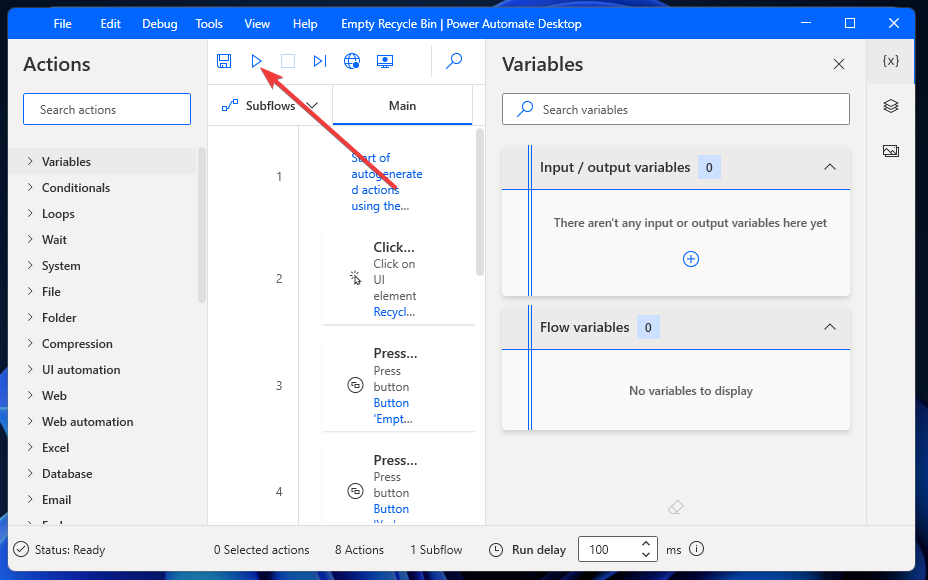Click the Run delay info icon
This screenshot has width=928, height=580.
pos(697,549)
